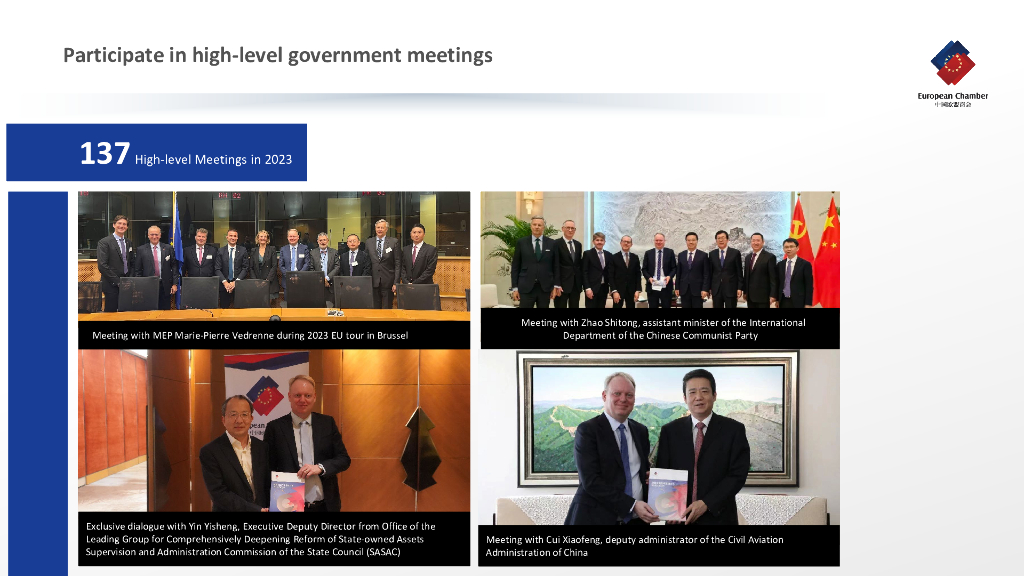Image resolution: width=1024 pixels, height=576 pixels.
Task: Click the booklet held in SASAC photo
Action: tap(287, 491)
